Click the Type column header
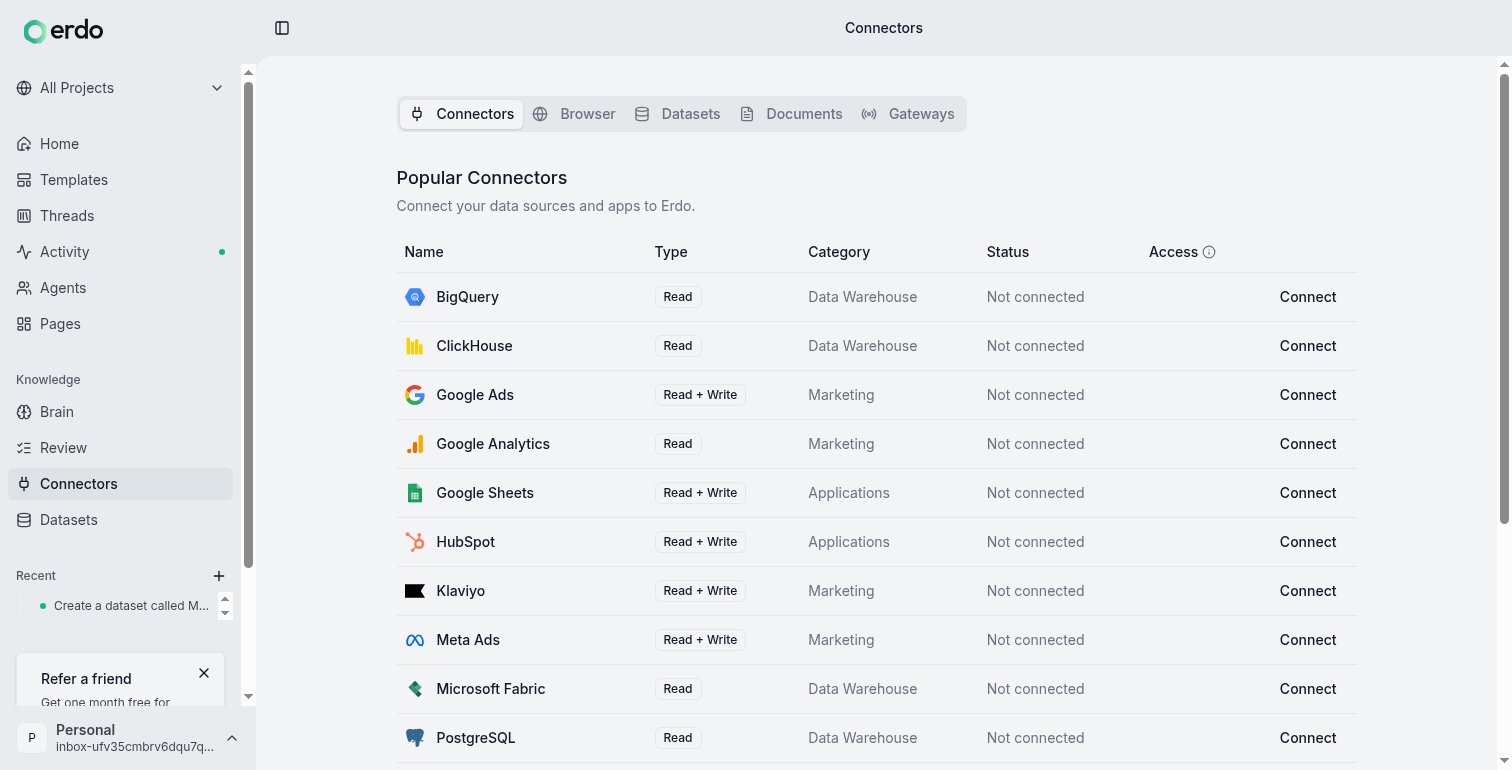This screenshot has height=770, width=1512. click(x=671, y=252)
